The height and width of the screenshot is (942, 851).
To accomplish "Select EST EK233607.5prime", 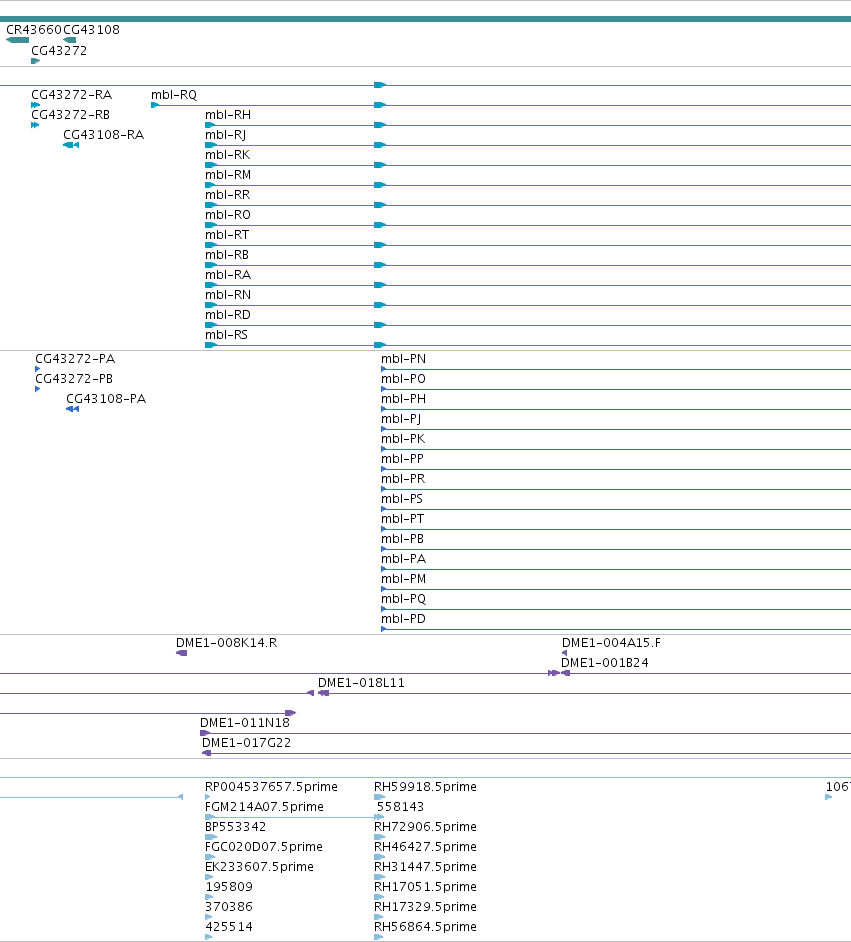I will click(259, 866).
